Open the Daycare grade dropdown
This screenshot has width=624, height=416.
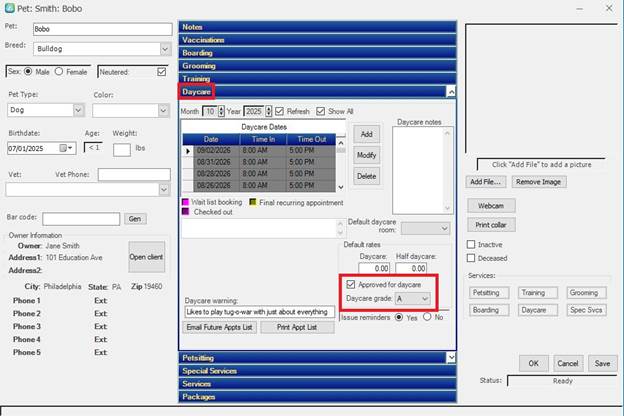pyautogui.click(x=425, y=299)
